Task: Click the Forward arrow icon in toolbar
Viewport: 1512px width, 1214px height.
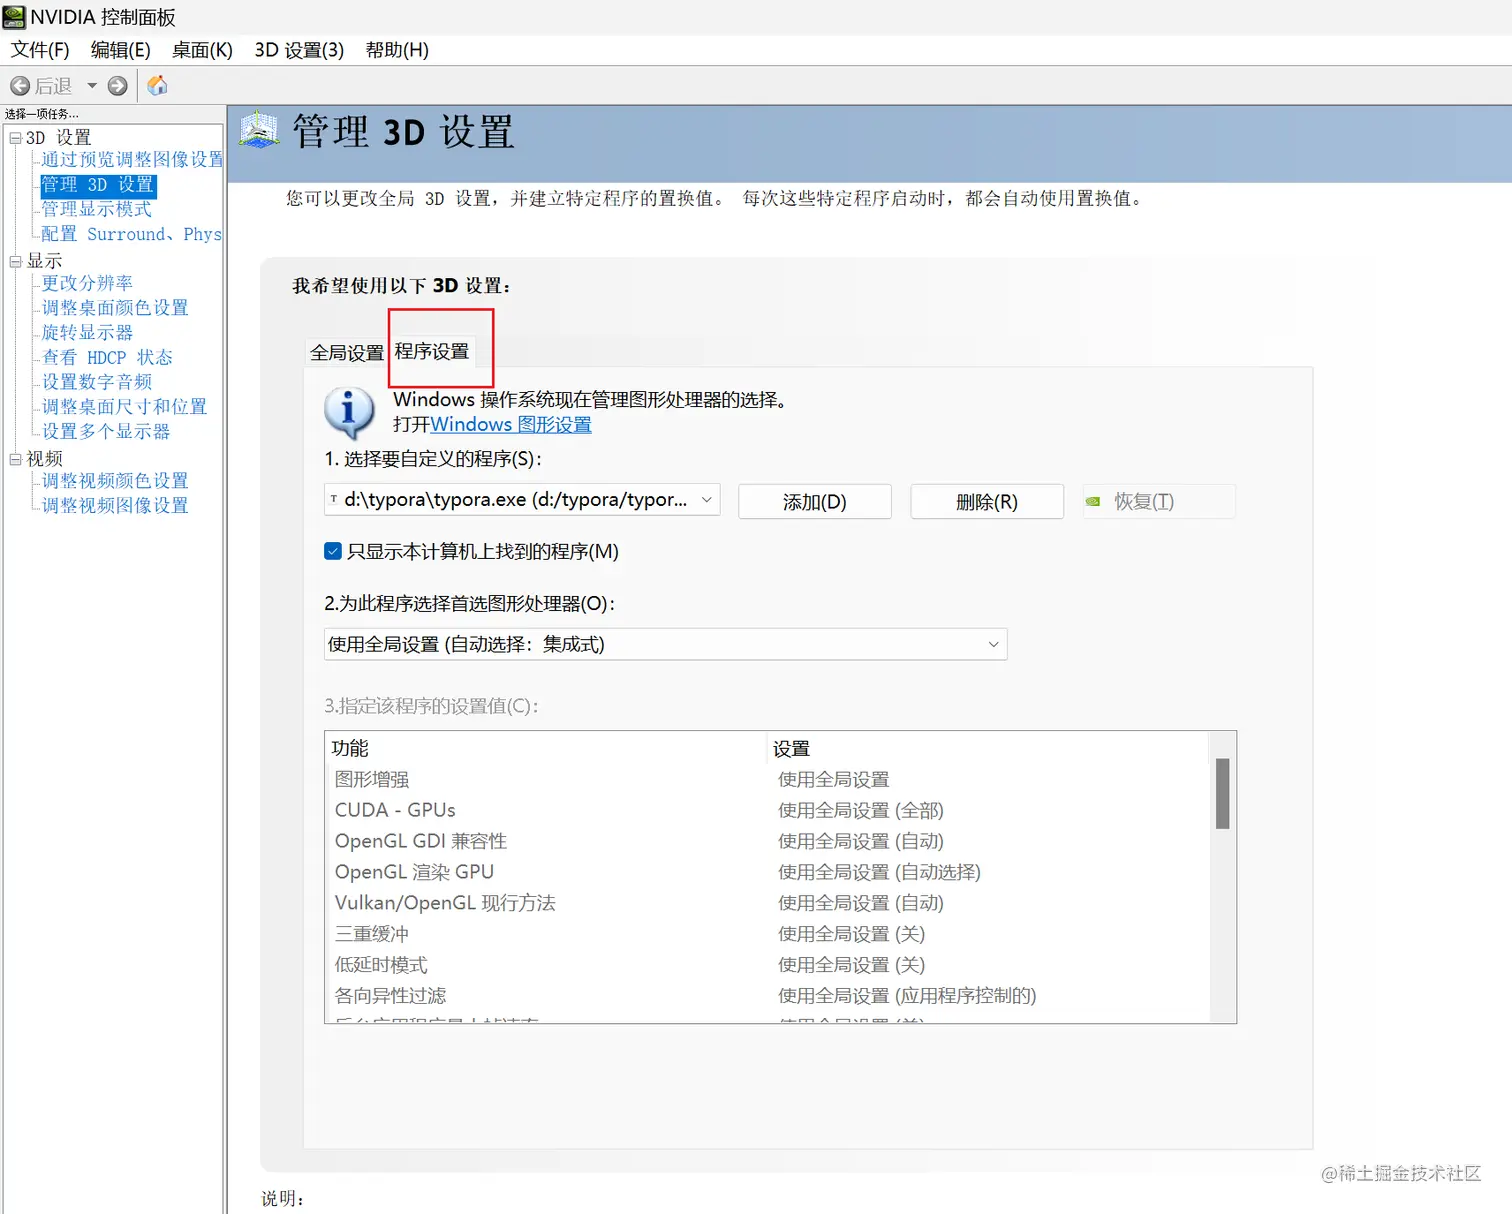Action: tap(118, 86)
